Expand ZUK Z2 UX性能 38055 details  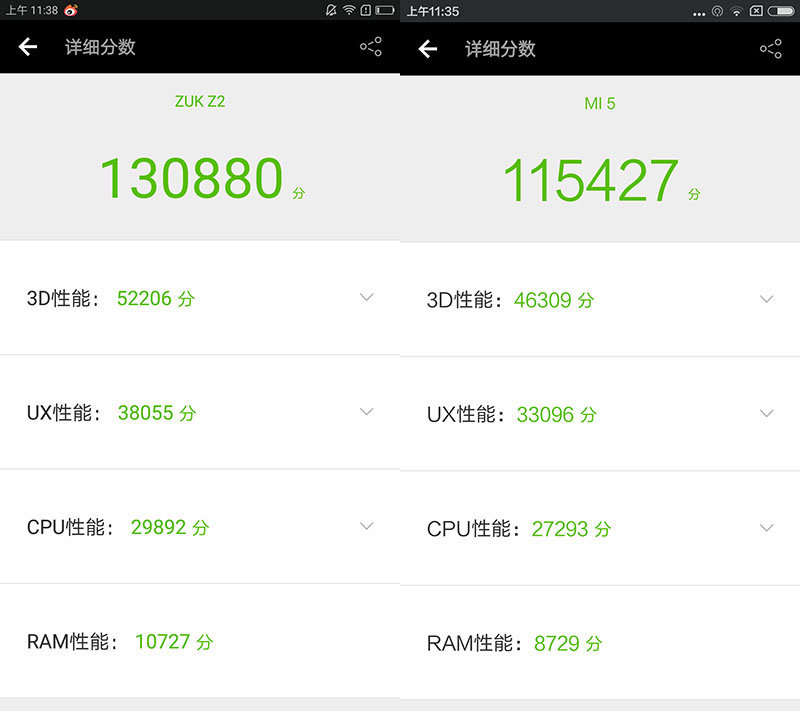(x=367, y=411)
